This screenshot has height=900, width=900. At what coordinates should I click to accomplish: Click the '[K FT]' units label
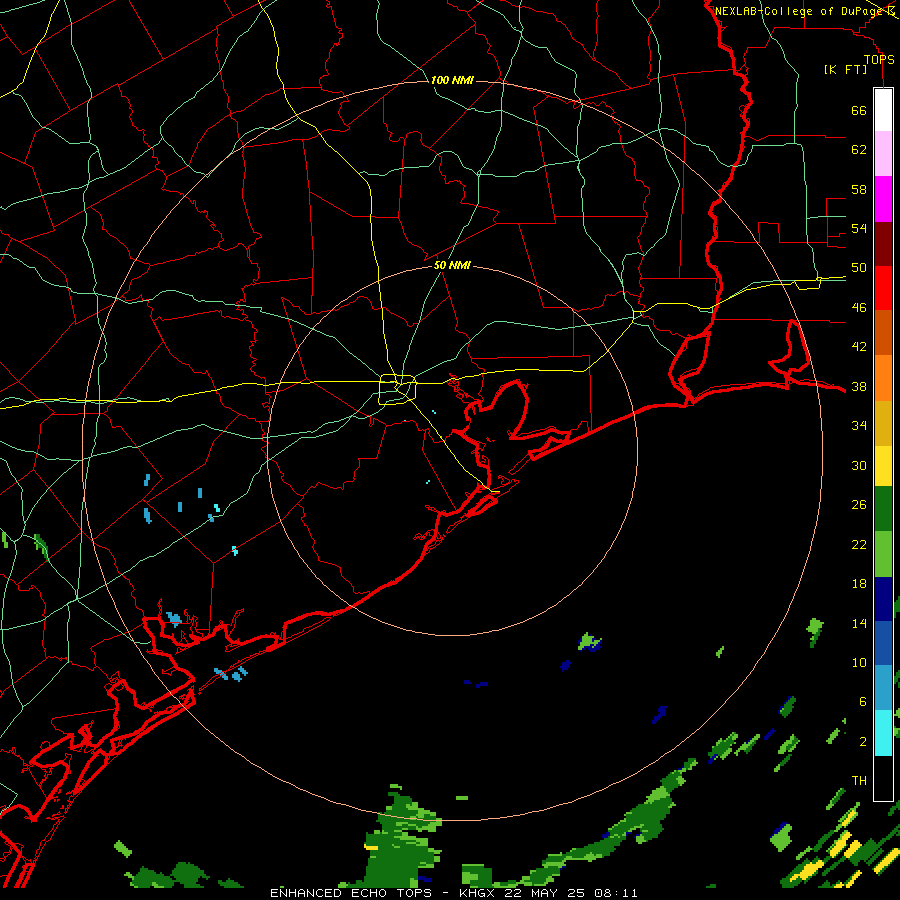point(845,69)
